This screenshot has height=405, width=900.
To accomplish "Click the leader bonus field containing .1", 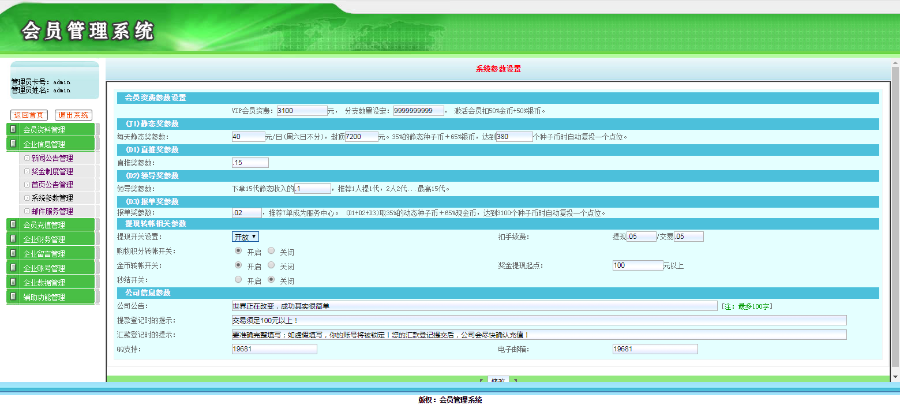I will coord(312,188).
